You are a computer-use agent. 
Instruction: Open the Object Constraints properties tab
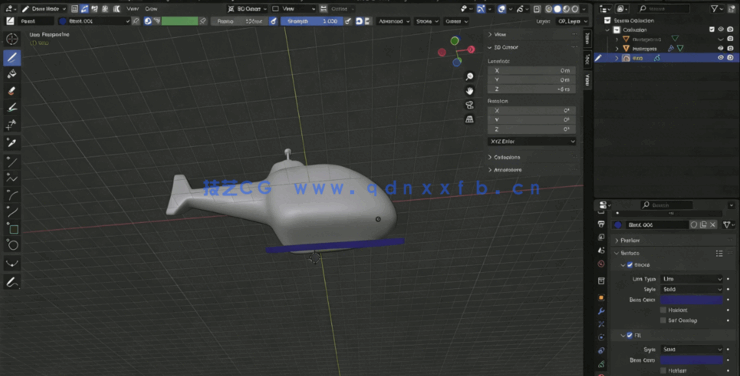tap(601, 351)
